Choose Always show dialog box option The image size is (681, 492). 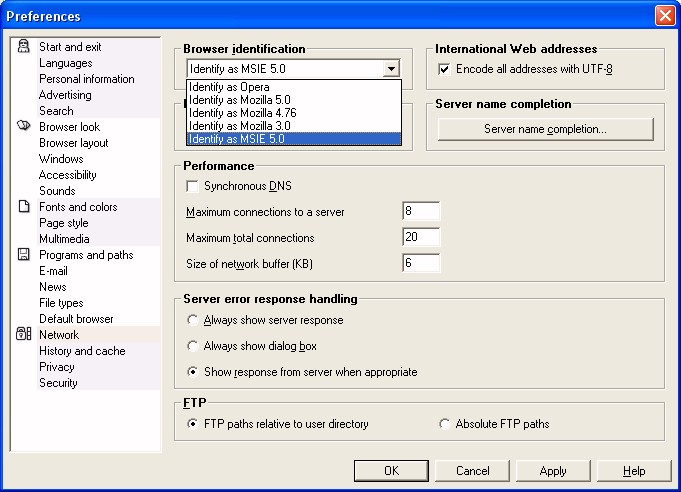click(x=192, y=346)
